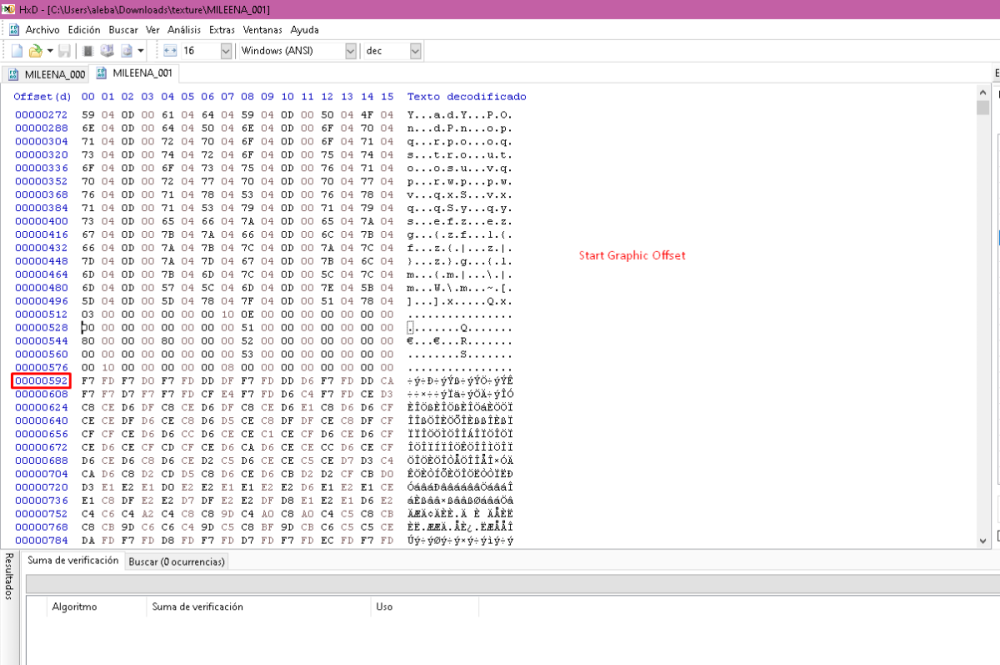Open the Windows (ANSI) charset dropdown
Image resolution: width=1000 pixels, height=665 pixels.
click(x=350, y=50)
